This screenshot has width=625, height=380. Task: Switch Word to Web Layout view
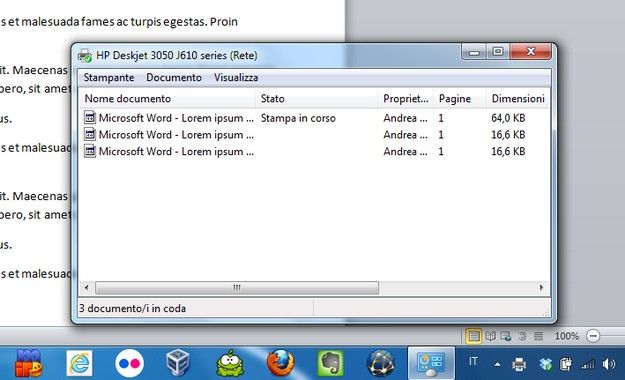(506, 336)
